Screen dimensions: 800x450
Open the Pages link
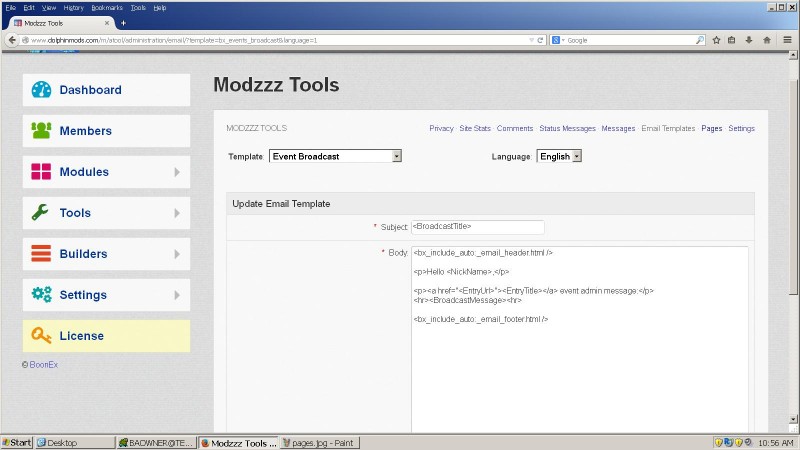pyautogui.click(x=712, y=129)
